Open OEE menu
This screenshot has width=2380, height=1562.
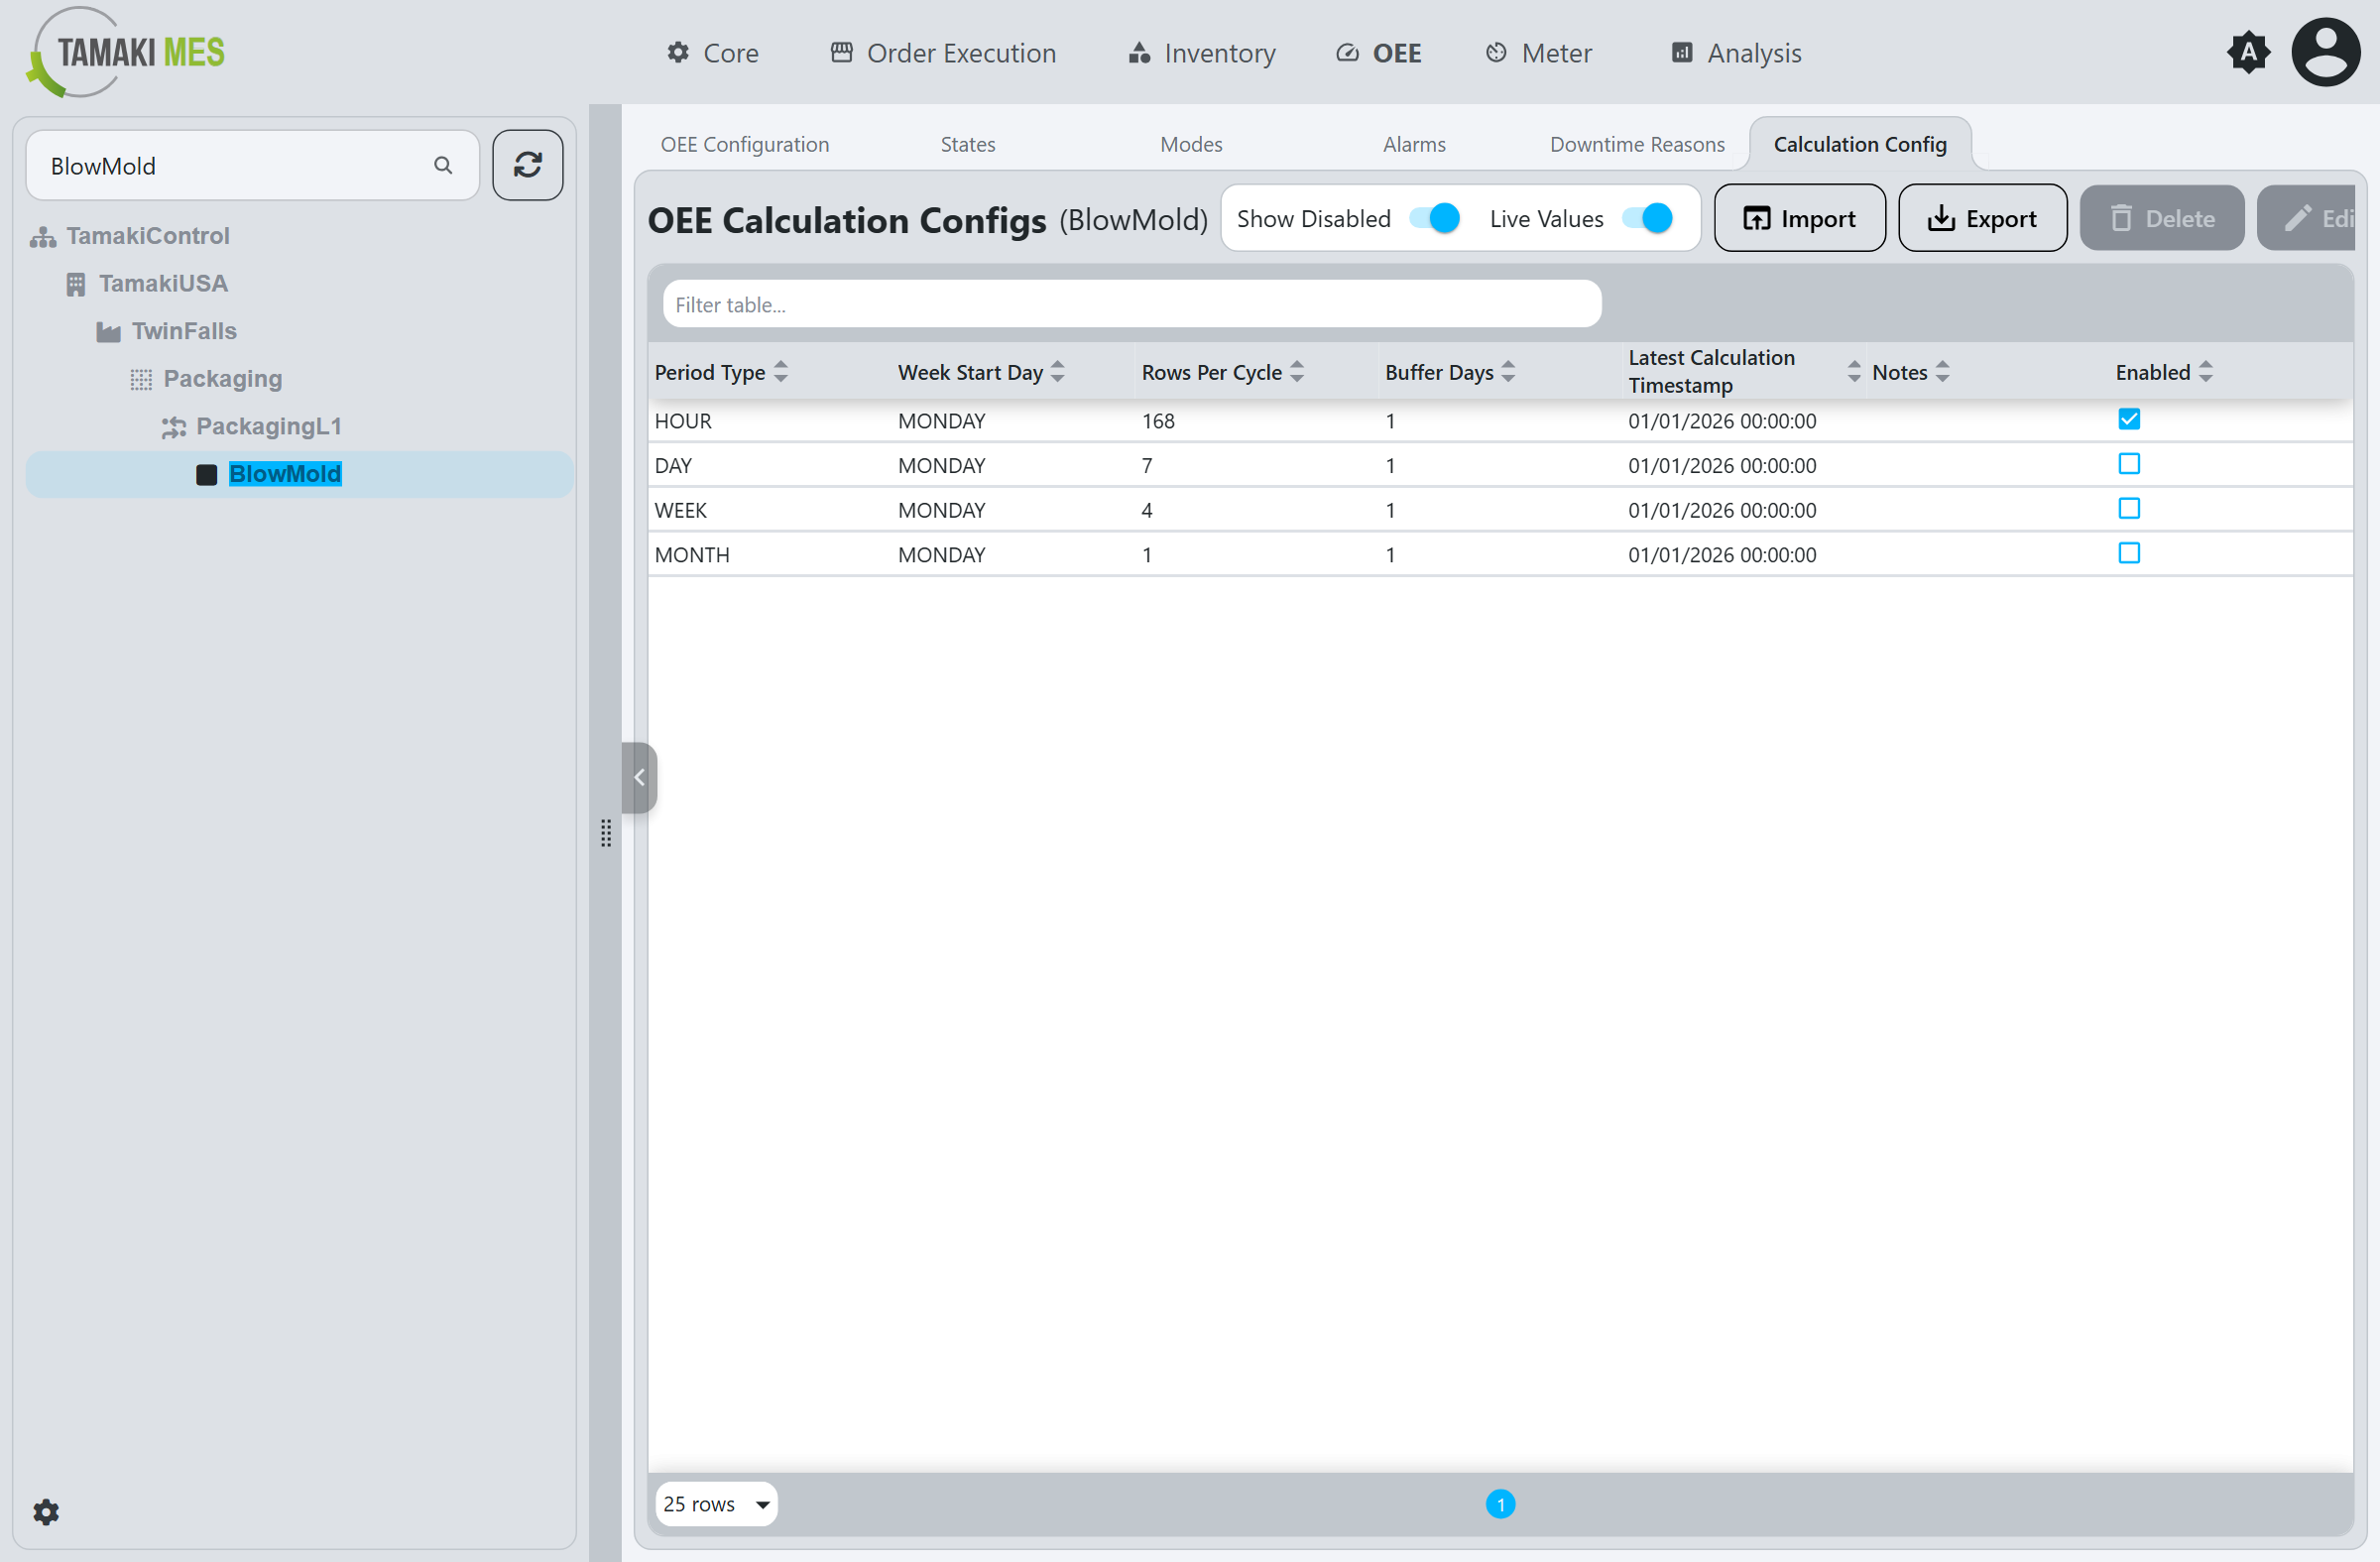[x=1379, y=53]
